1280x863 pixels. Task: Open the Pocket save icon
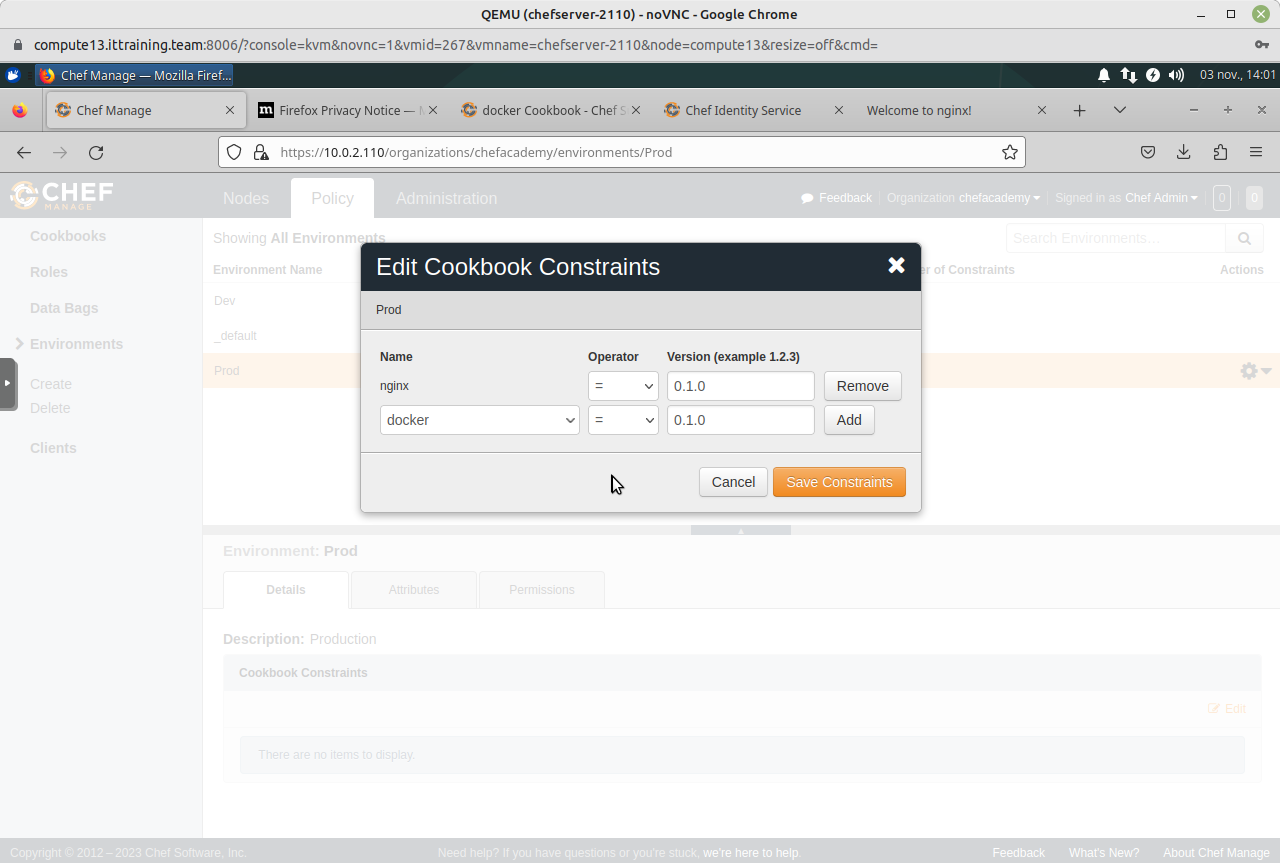[x=1148, y=152]
